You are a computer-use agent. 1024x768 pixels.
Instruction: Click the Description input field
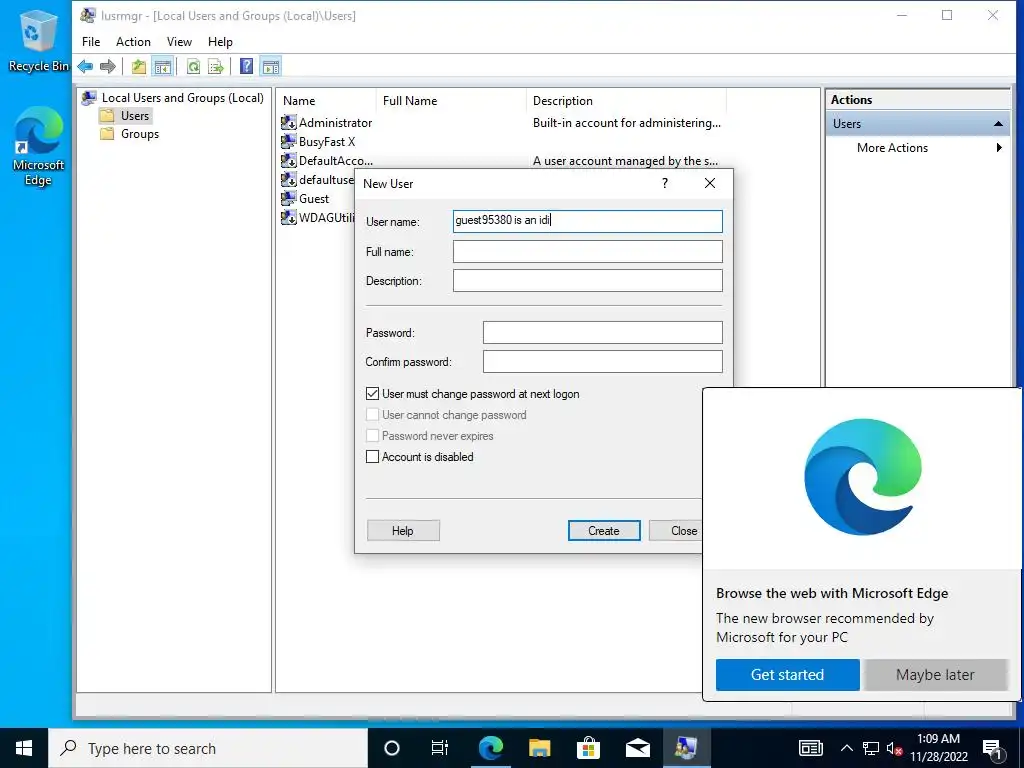(588, 281)
